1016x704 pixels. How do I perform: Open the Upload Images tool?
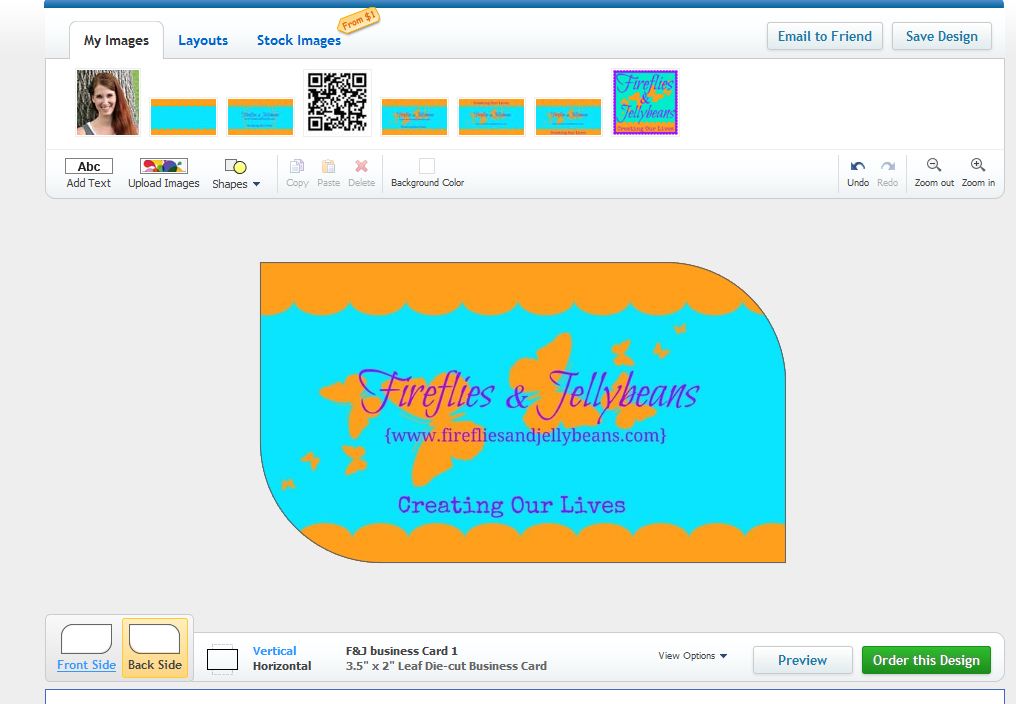164,167
